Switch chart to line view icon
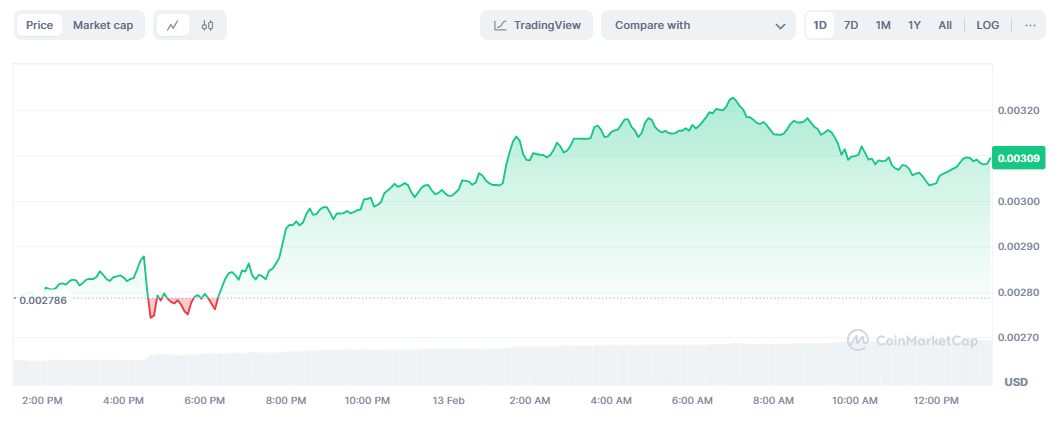Viewport: 1059px width, 424px height. 173,26
